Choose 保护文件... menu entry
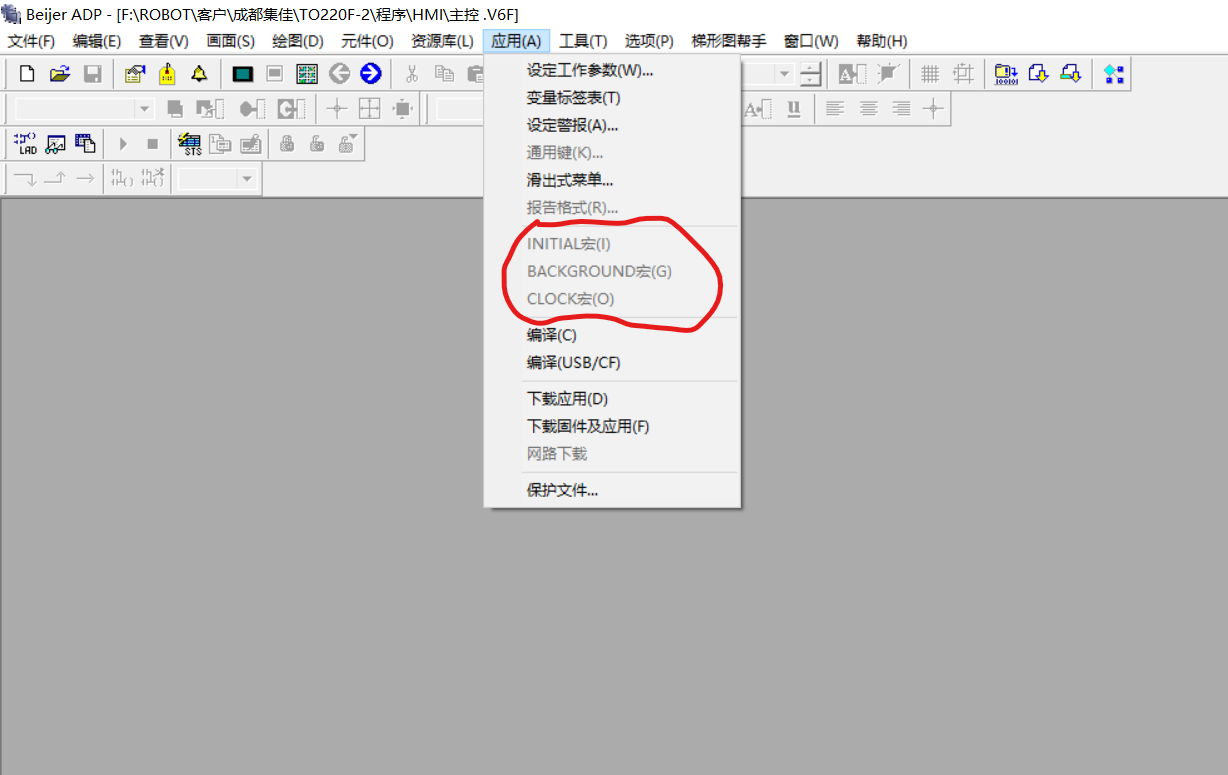 coord(562,490)
